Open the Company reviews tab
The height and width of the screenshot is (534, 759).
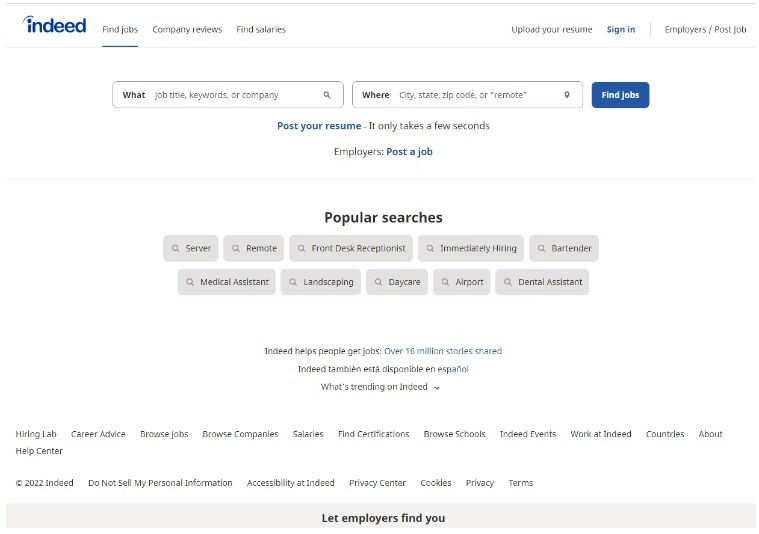187,30
